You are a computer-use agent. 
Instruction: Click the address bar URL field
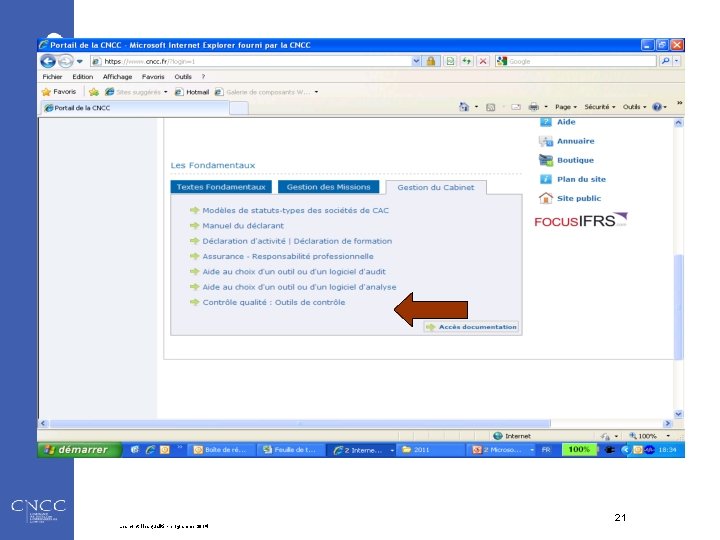[250, 61]
